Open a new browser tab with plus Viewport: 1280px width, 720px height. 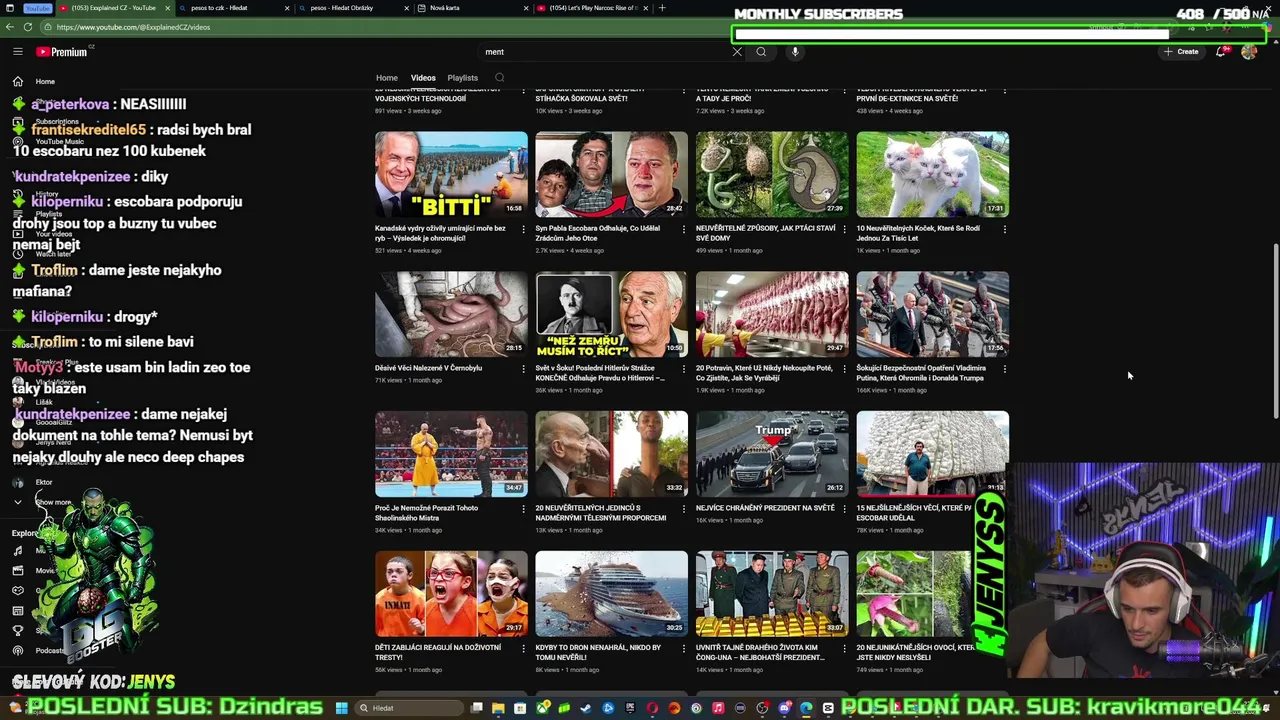[x=661, y=8]
